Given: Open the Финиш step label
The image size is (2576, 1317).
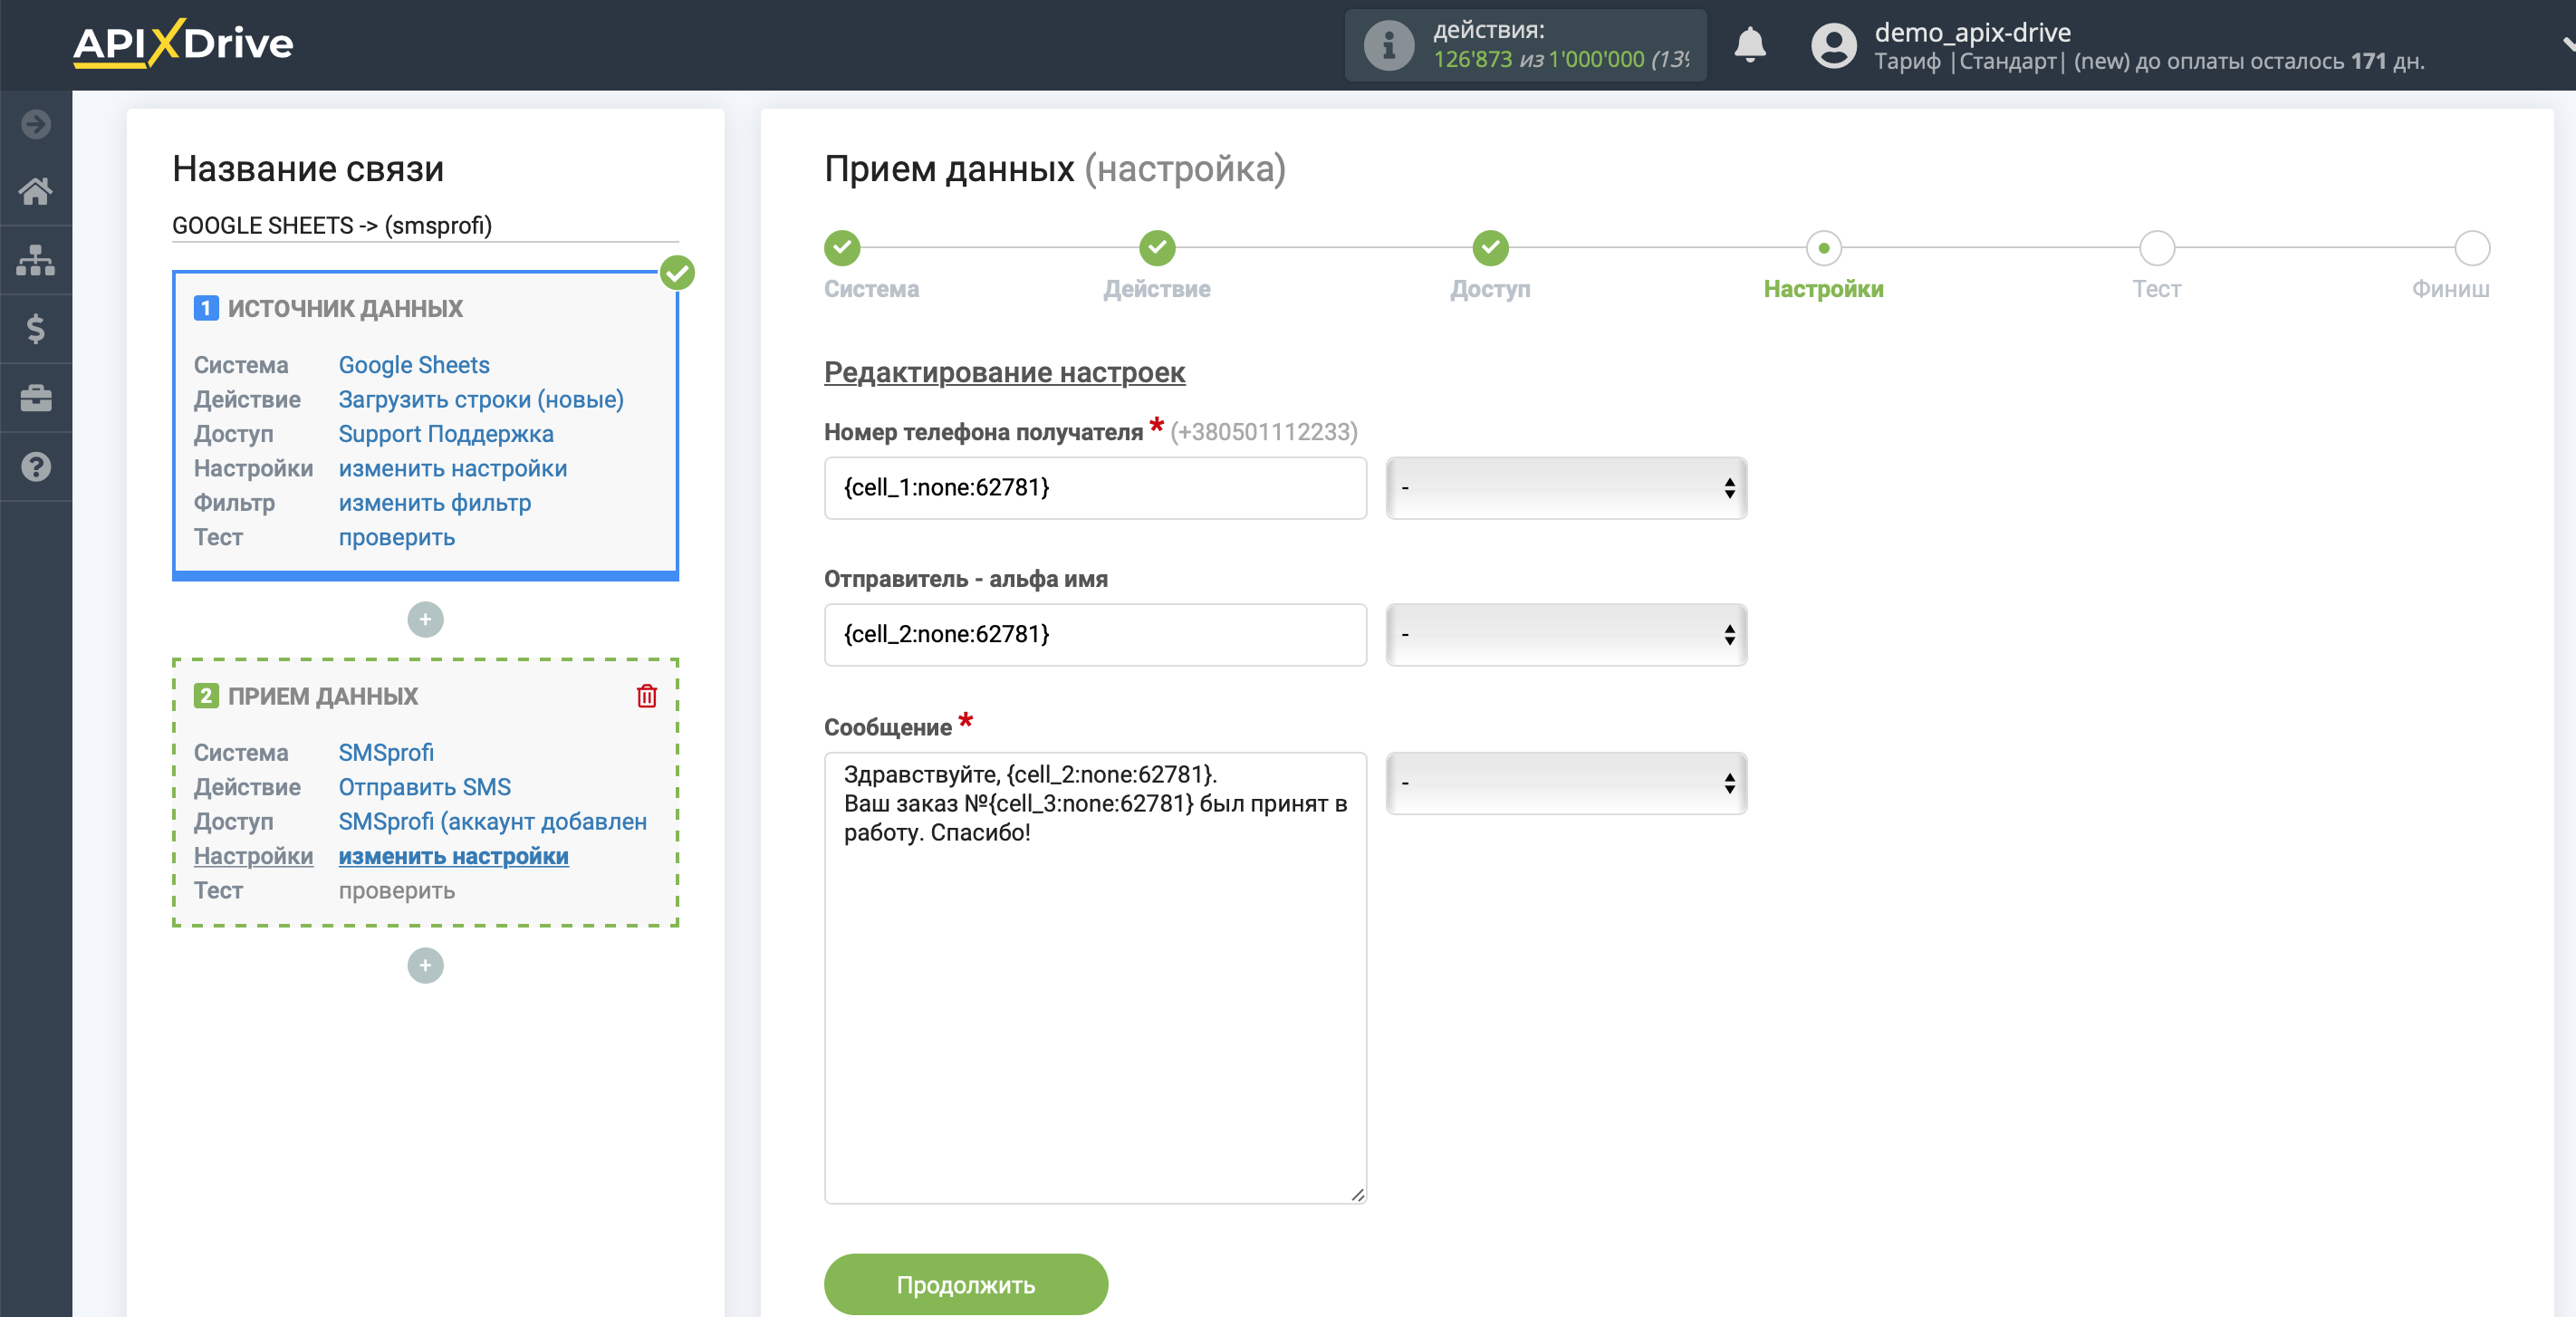Looking at the screenshot, I should (x=2450, y=289).
